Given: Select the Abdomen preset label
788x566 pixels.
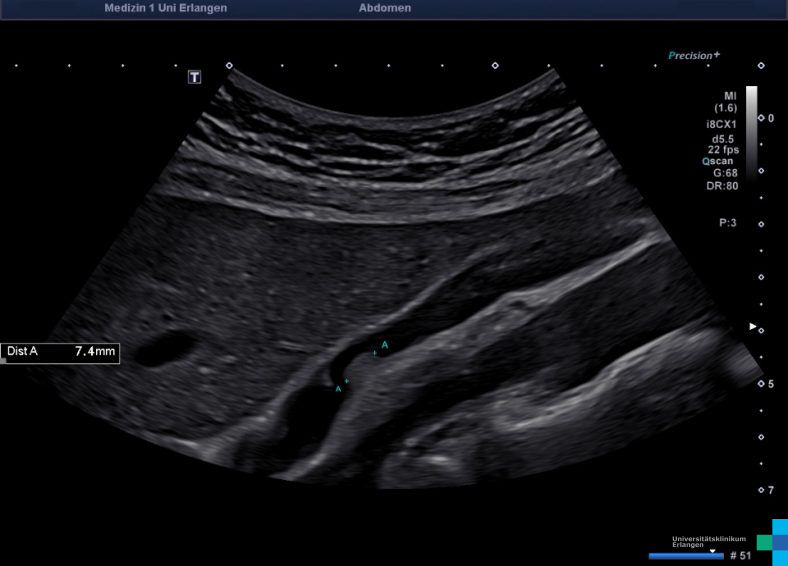Looking at the screenshot, I should (384, 8).
